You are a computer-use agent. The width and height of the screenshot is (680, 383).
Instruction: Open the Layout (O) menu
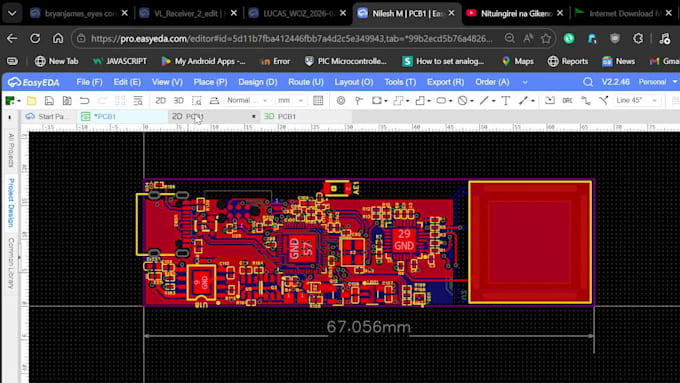click(353, 82)
